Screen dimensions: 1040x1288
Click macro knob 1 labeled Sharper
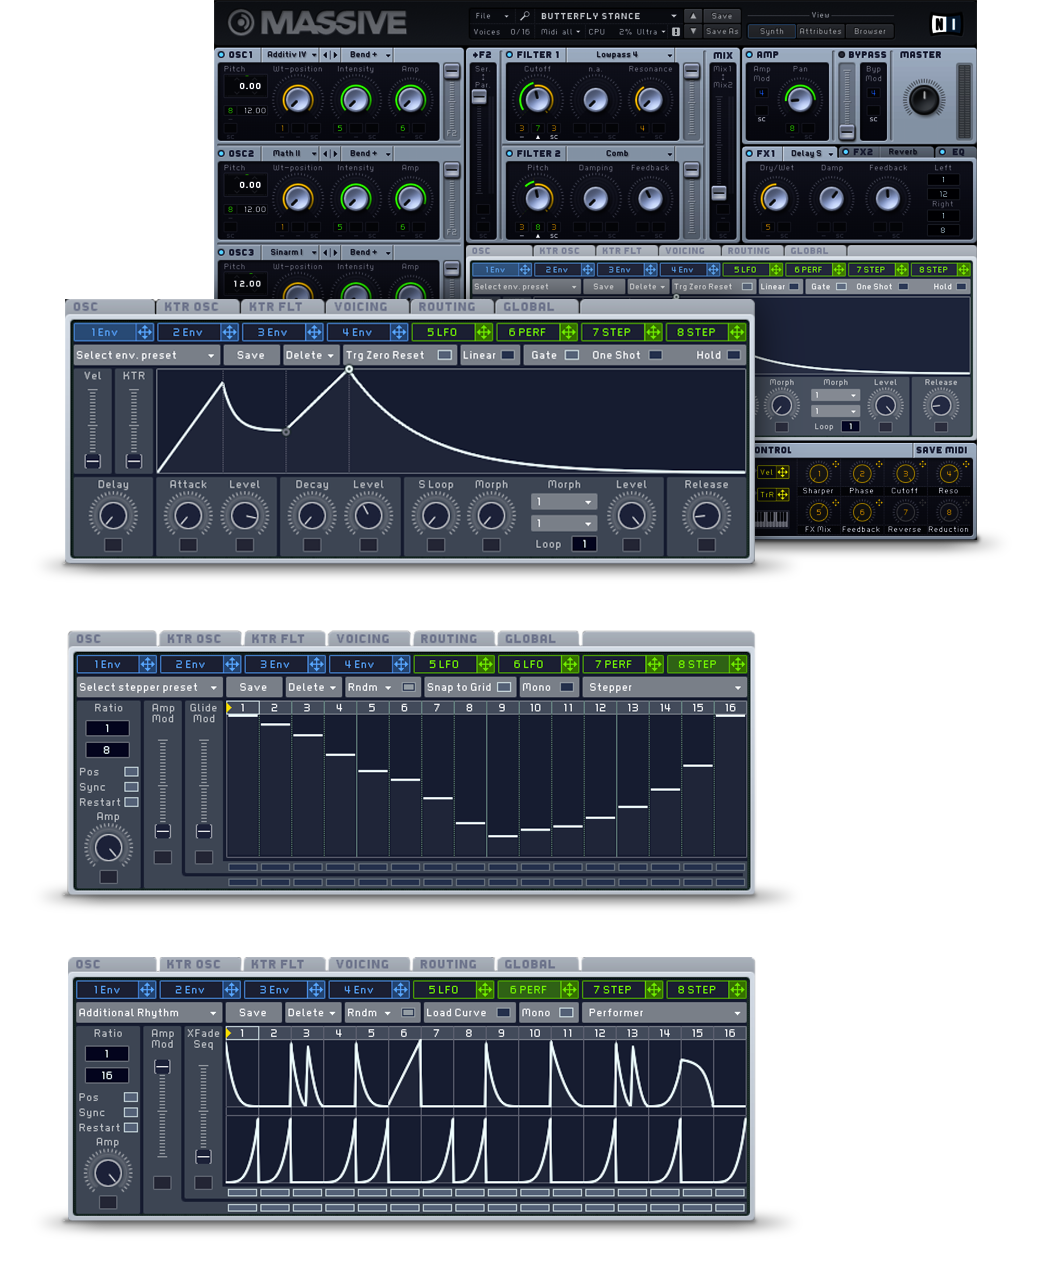[818, 474]
